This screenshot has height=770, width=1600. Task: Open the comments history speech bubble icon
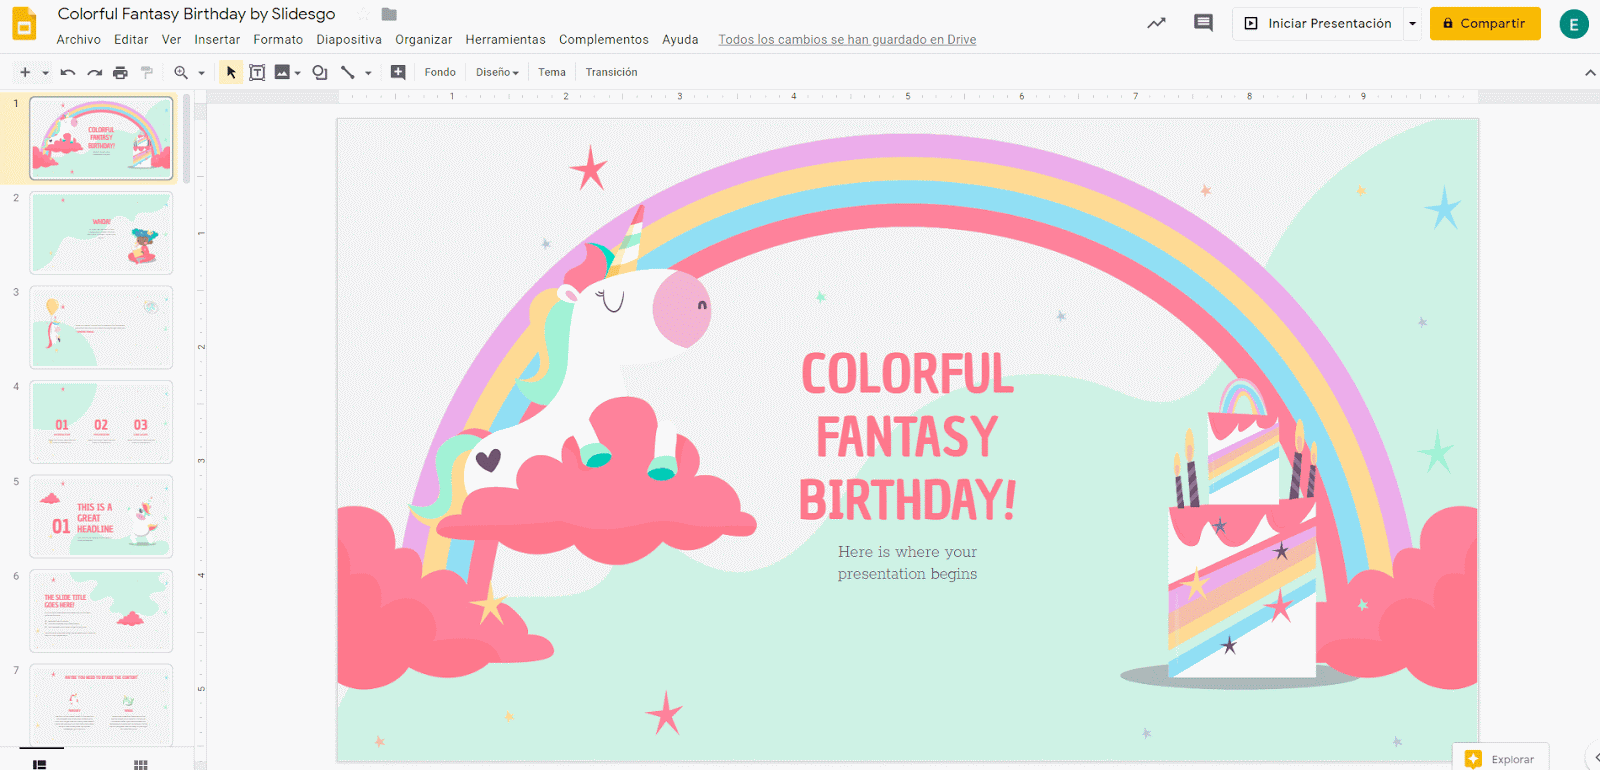(1203, 23)
